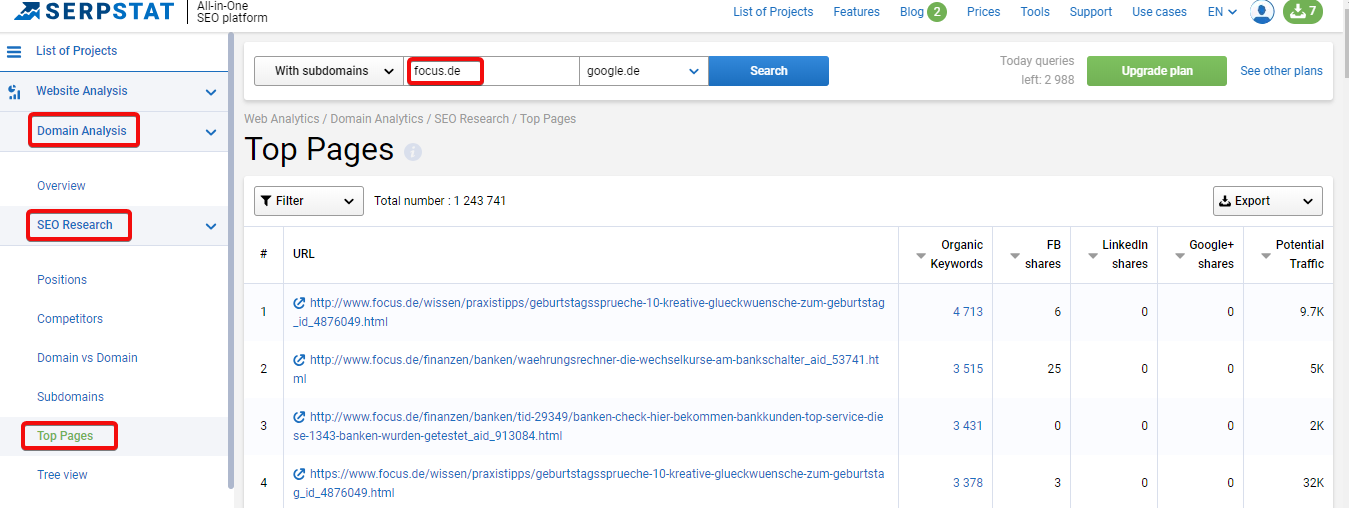The width and height of the screenshot is (1349, 508).
Task: Open the waehrungsrechner URL in row 2
Action: pos(586,369)
